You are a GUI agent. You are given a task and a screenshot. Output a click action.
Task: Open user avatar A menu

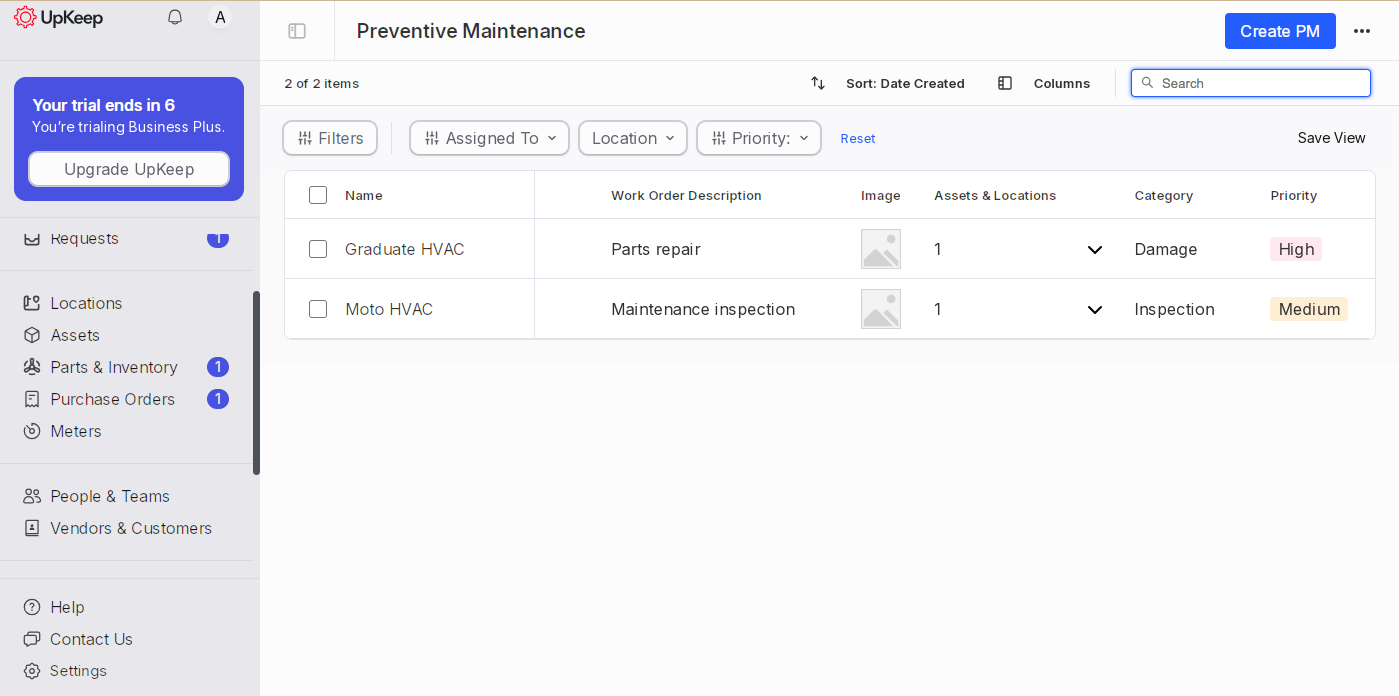coord(220,17)
